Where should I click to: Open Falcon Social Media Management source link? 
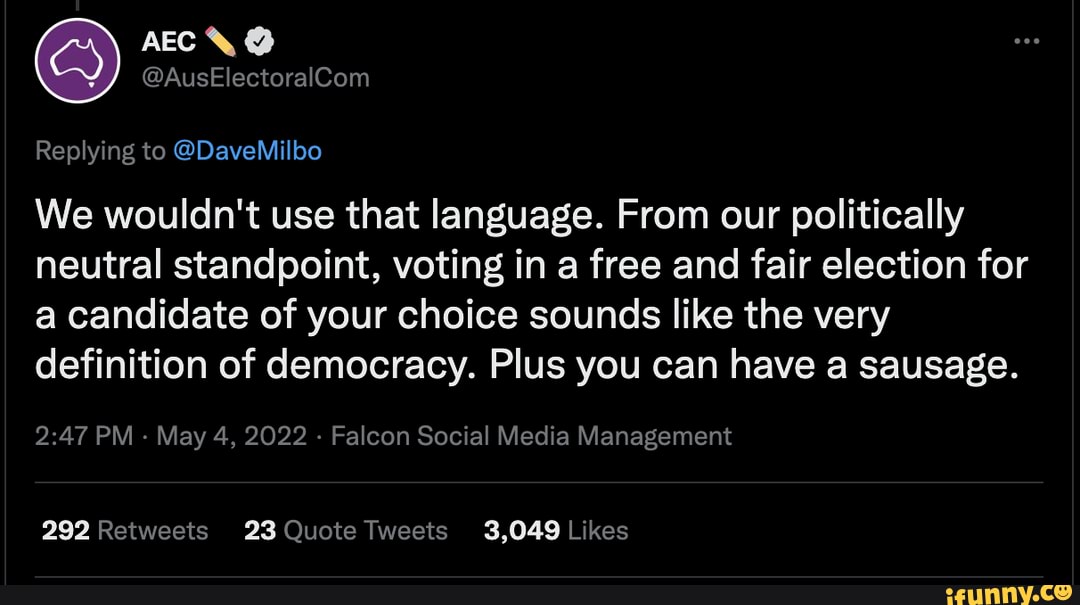click(x=530, y=437)
